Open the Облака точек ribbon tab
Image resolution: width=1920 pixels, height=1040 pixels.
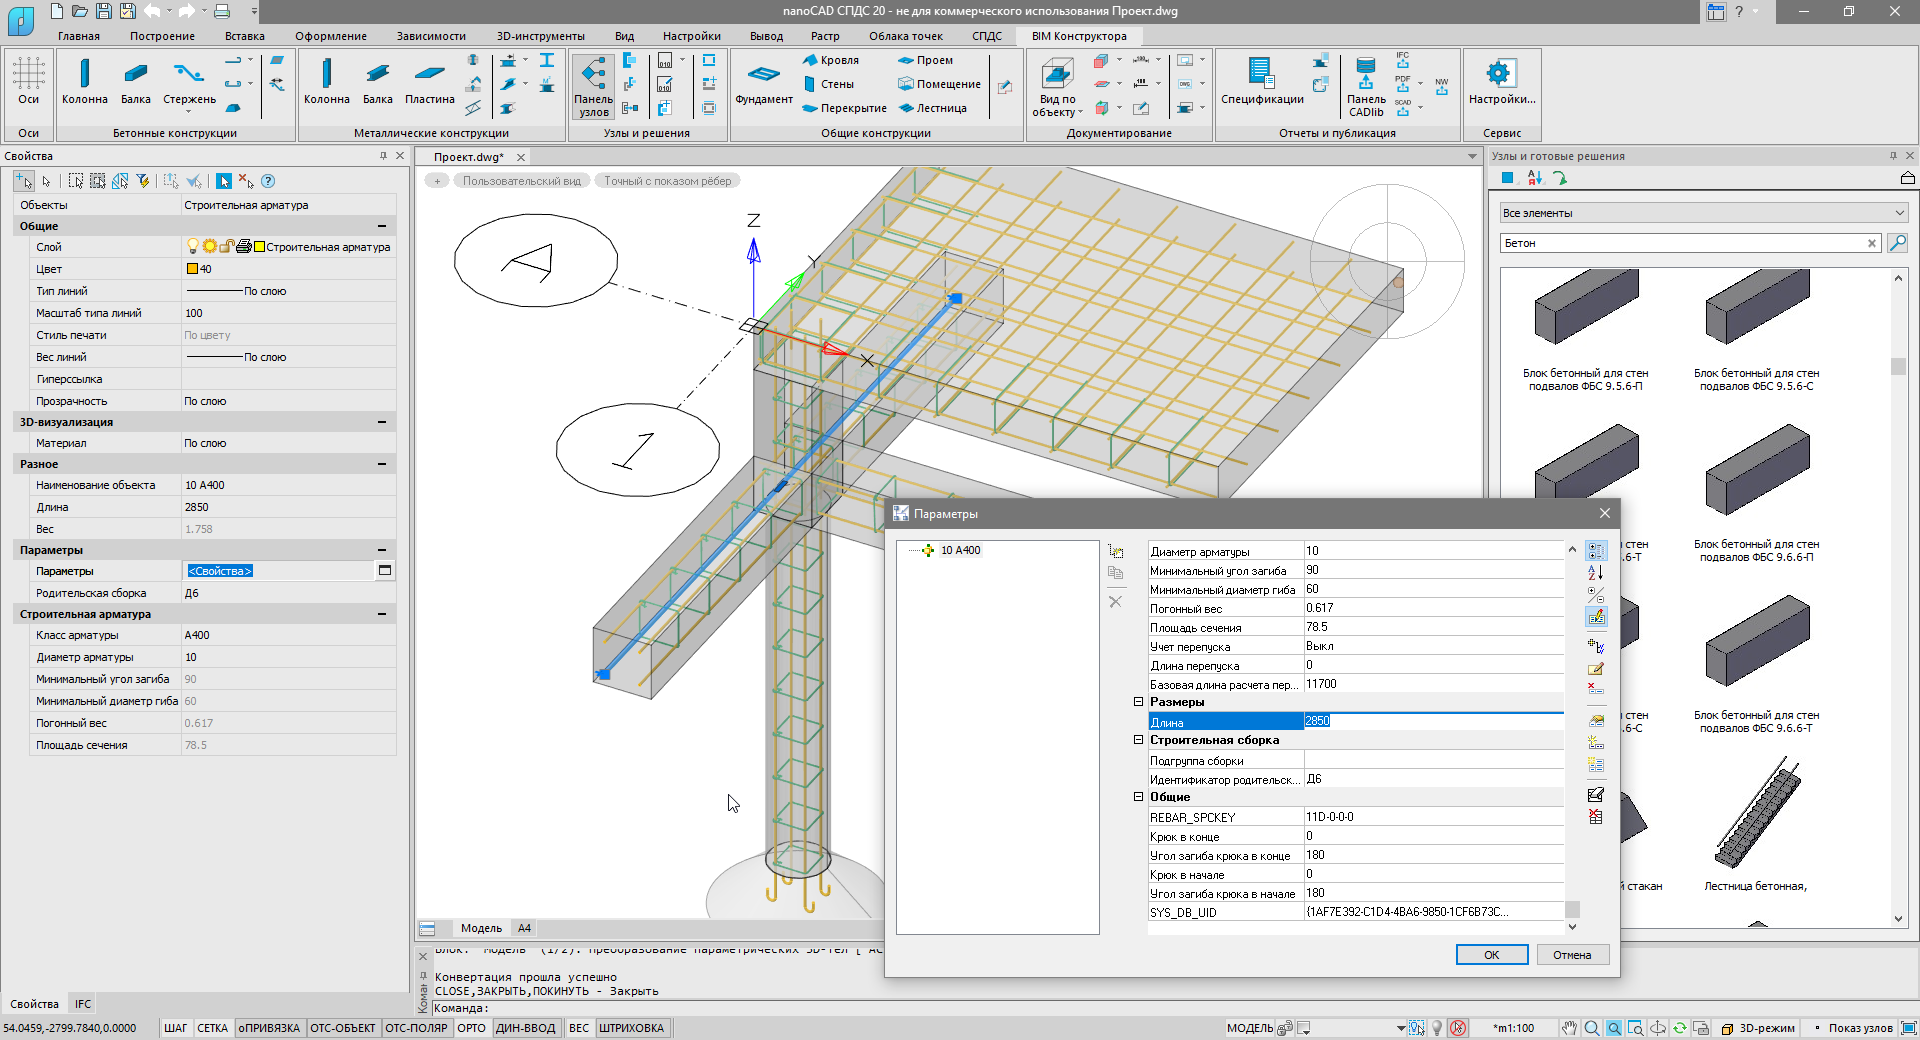click(906, 36)
